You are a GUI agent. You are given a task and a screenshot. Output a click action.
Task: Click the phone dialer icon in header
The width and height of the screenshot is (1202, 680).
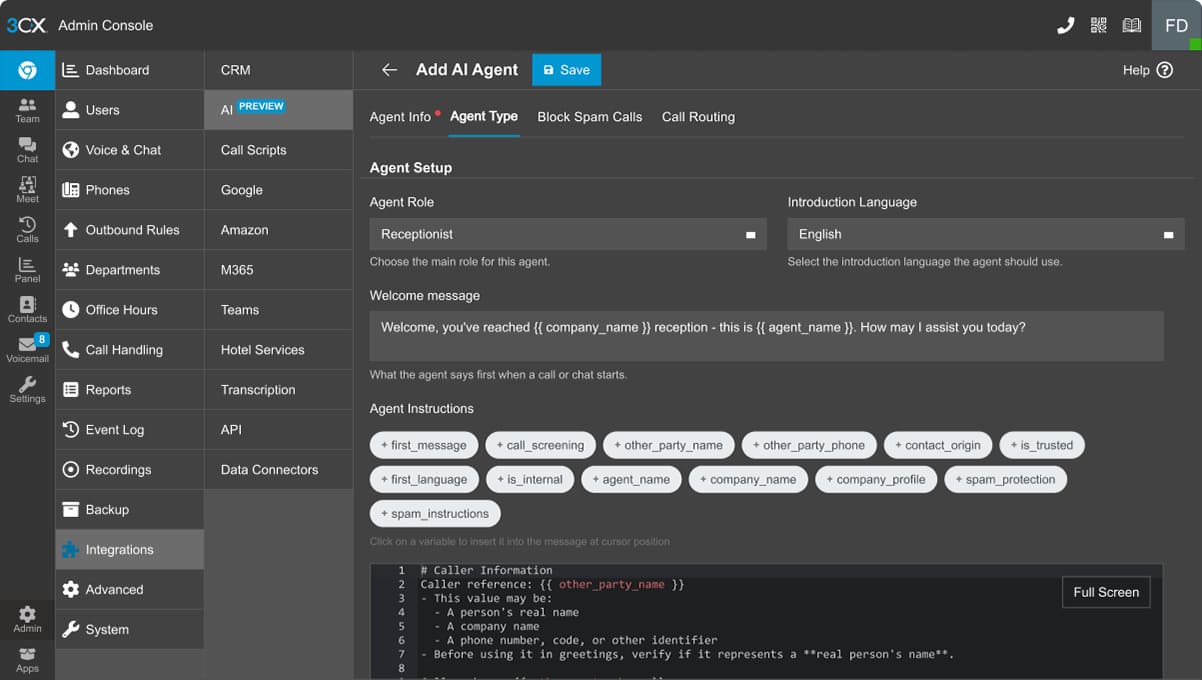click(x=1065, y=25)
